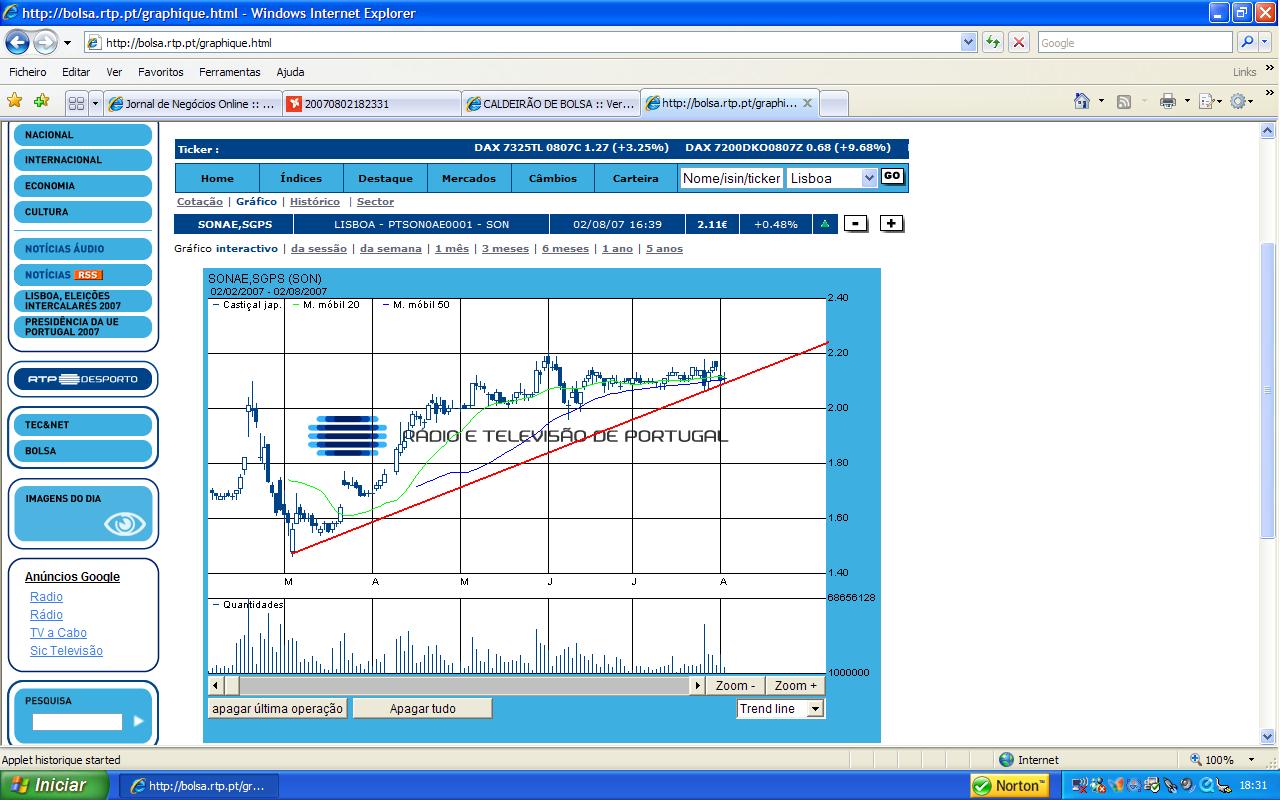This screenshot has height=800, width=1280.
Task: Click the search magnifier button beside Google box
Action: point(1246,42)
